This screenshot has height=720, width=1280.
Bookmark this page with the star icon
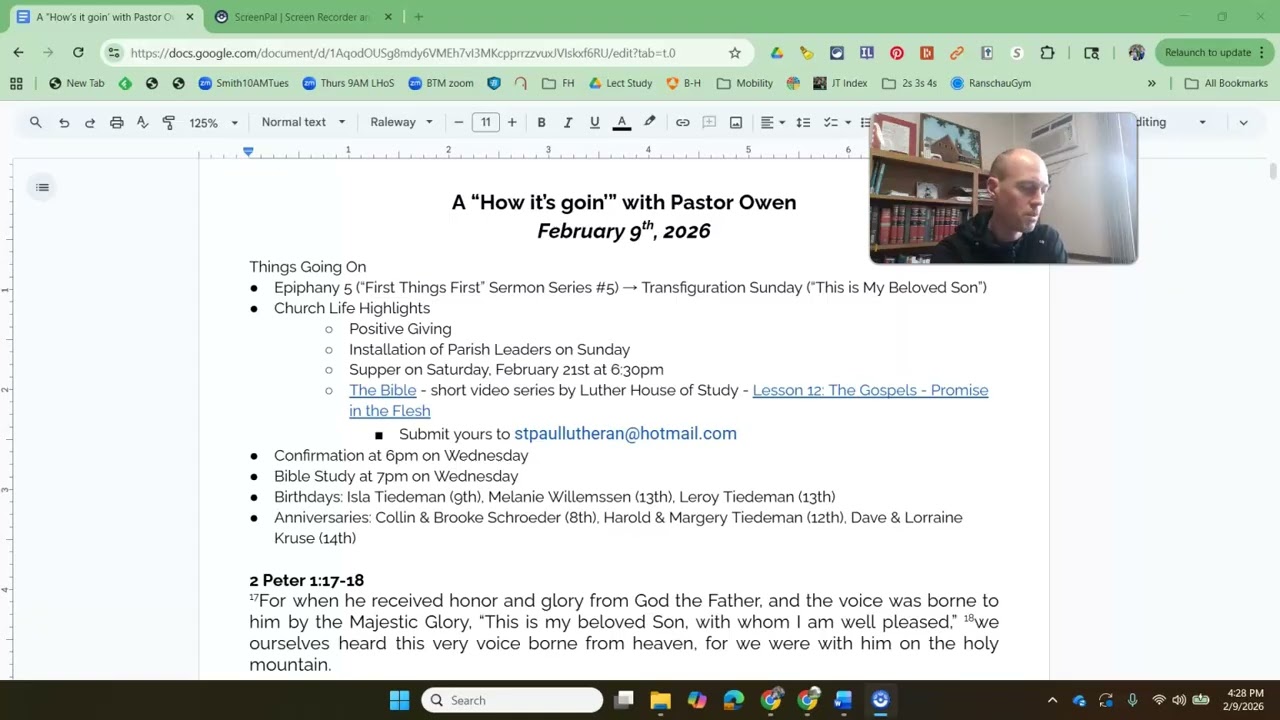735,53
